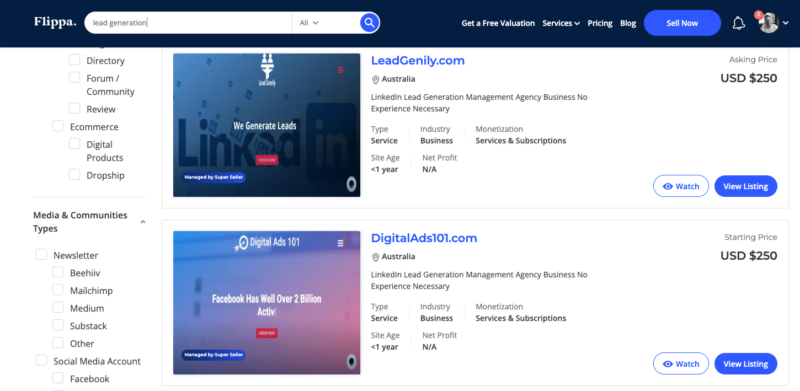Click the Flippa logo
The width and height of the screenshot is (800, 391).
[x=55, y=22]
